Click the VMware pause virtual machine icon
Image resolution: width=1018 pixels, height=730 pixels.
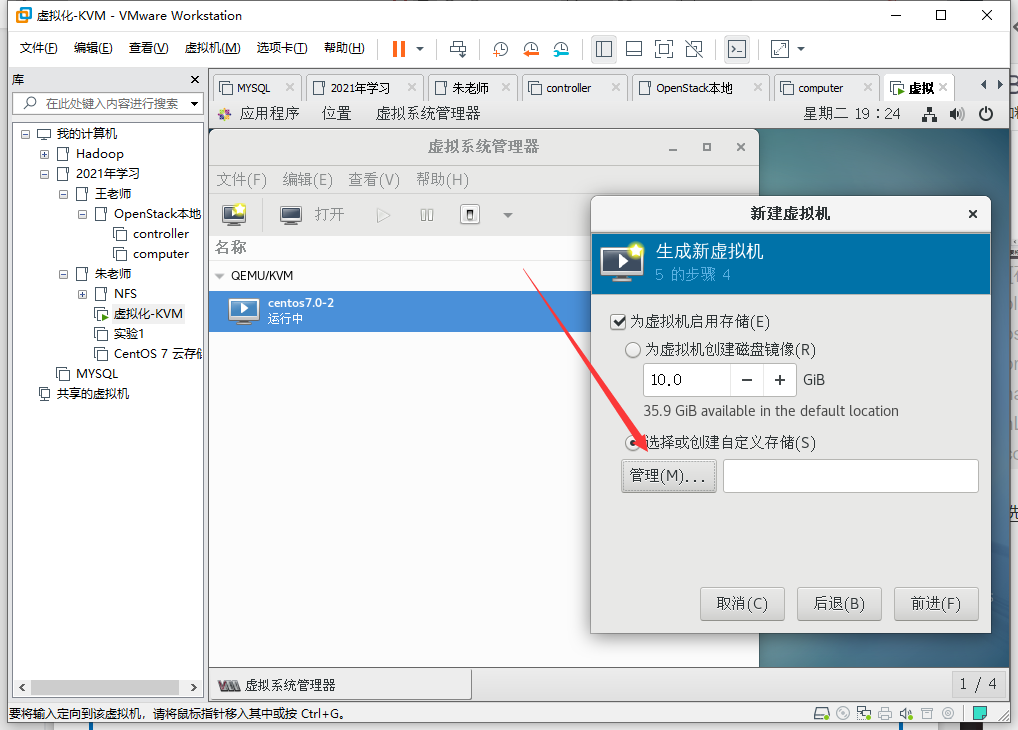[x=399, y=49]
